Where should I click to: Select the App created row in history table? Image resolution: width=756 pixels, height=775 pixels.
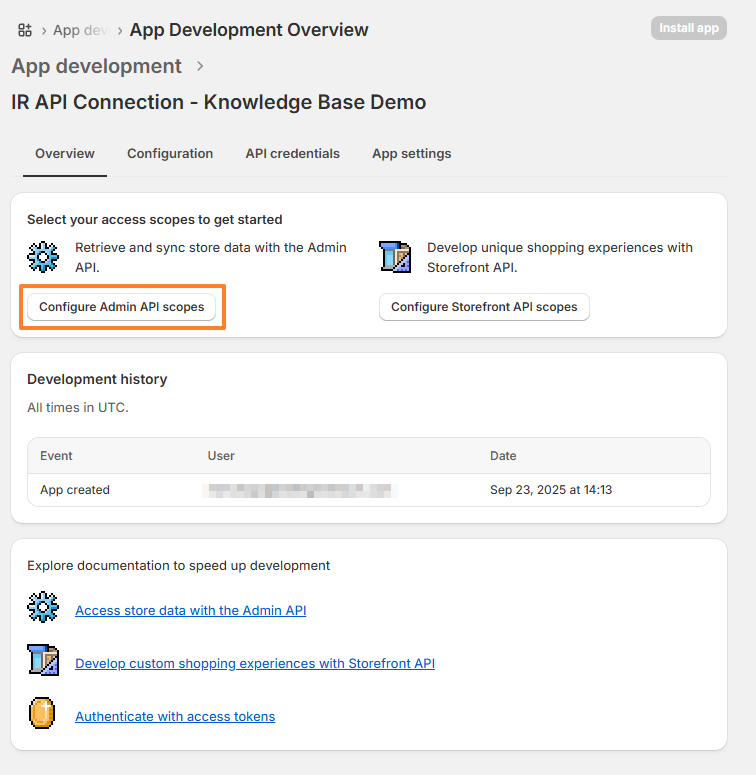click(368, 490)
